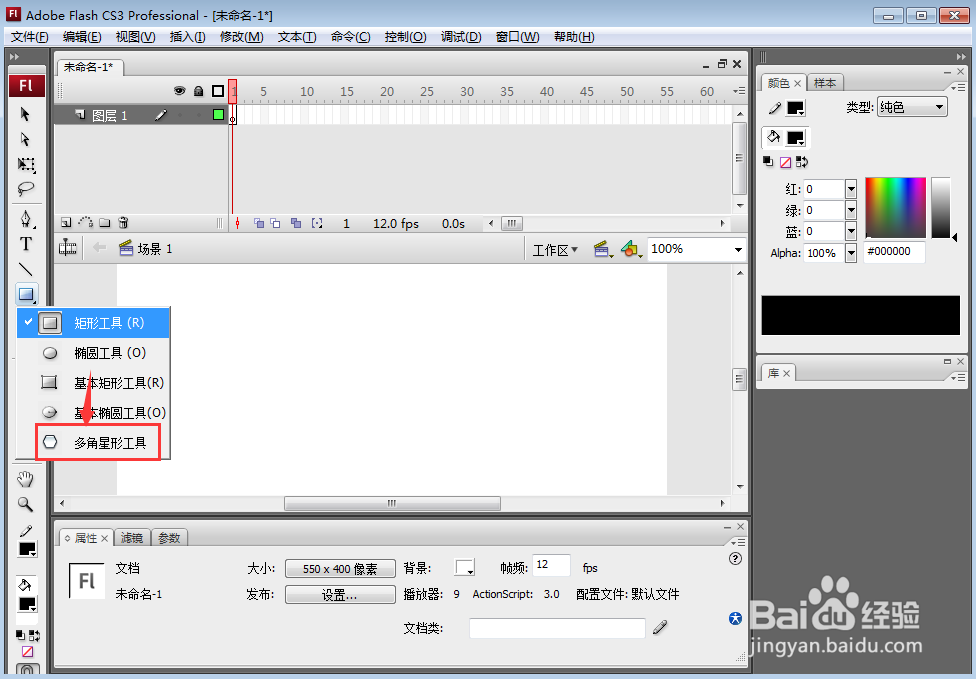Enable Edit Multiple Frames
Screen dimensions: 976x679
click(296, 223)
